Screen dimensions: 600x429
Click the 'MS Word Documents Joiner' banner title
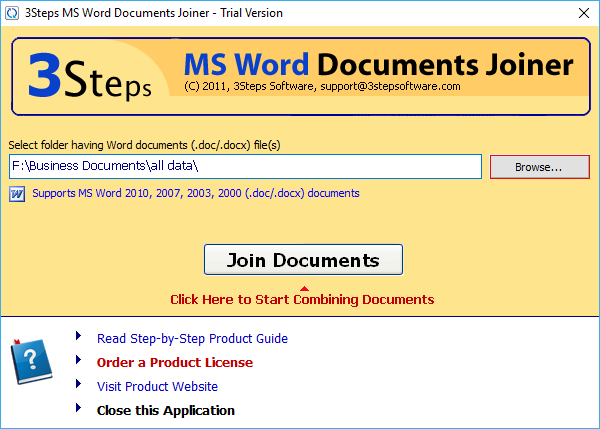point(378,64)
